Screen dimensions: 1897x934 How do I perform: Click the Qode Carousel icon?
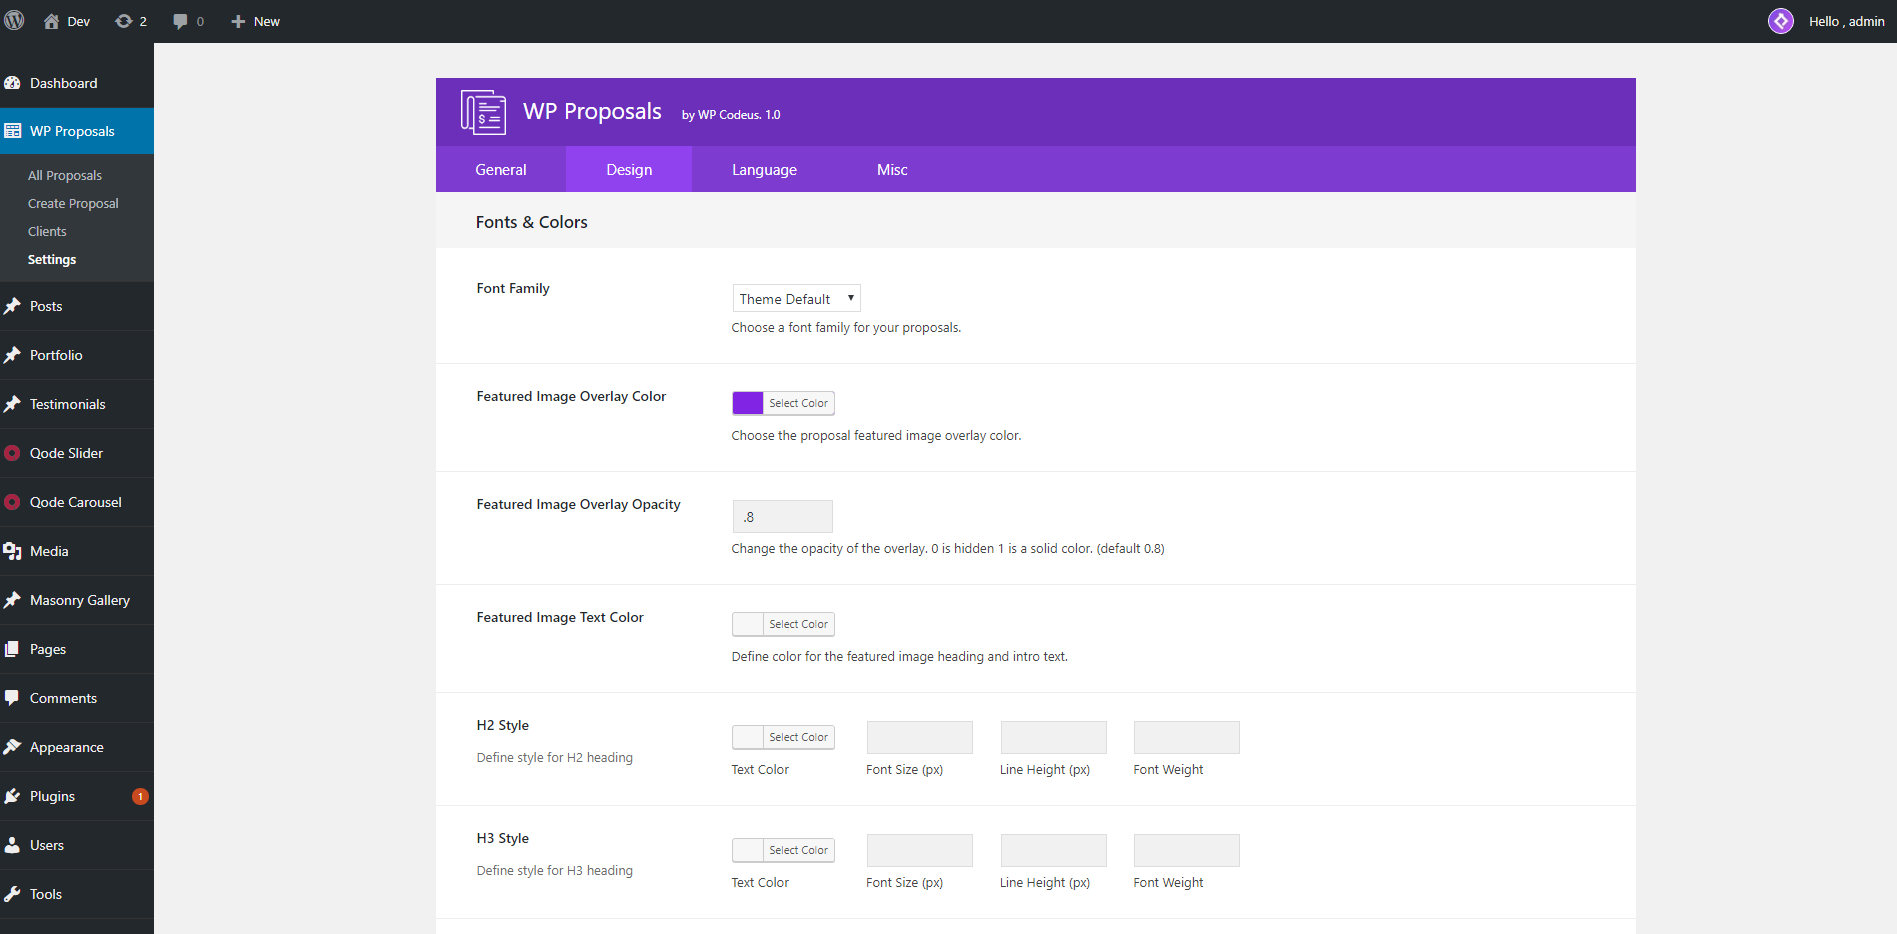click(12, 502)
